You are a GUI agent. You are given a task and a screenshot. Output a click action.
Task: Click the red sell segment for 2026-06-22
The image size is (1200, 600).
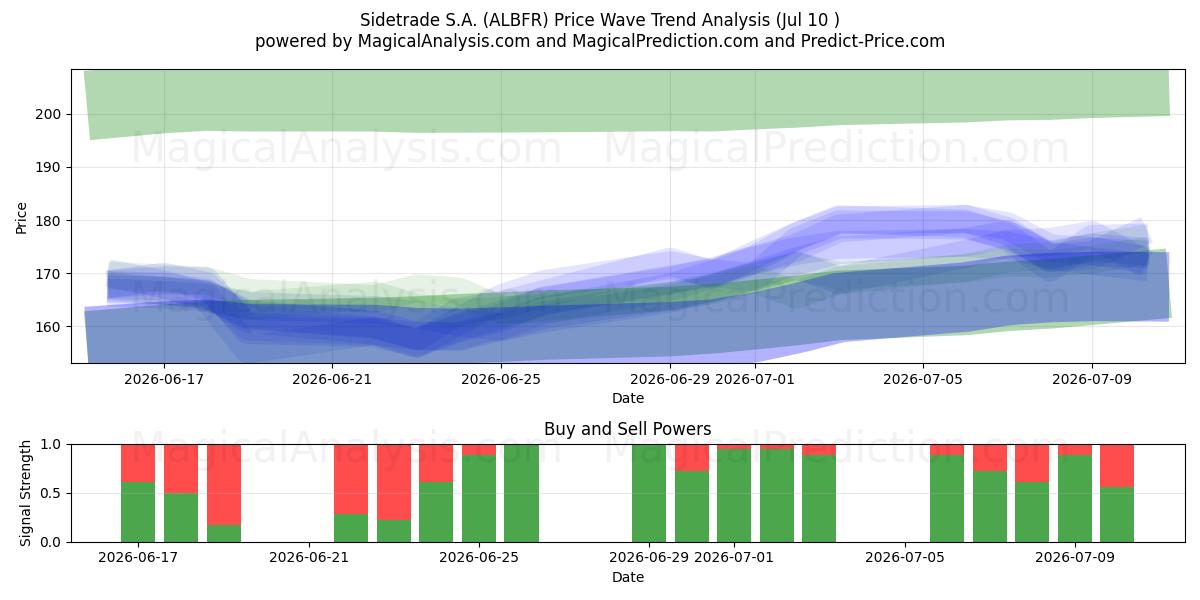coord(351,479)
